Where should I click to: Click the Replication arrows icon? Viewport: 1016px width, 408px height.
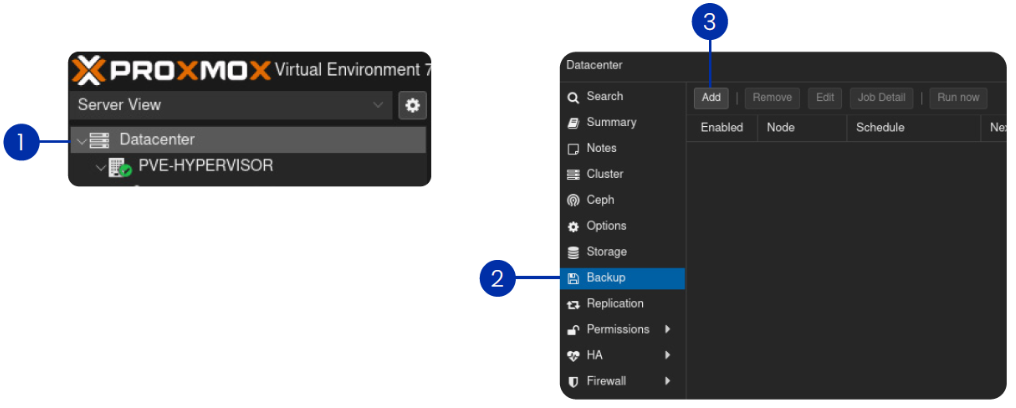573,304
